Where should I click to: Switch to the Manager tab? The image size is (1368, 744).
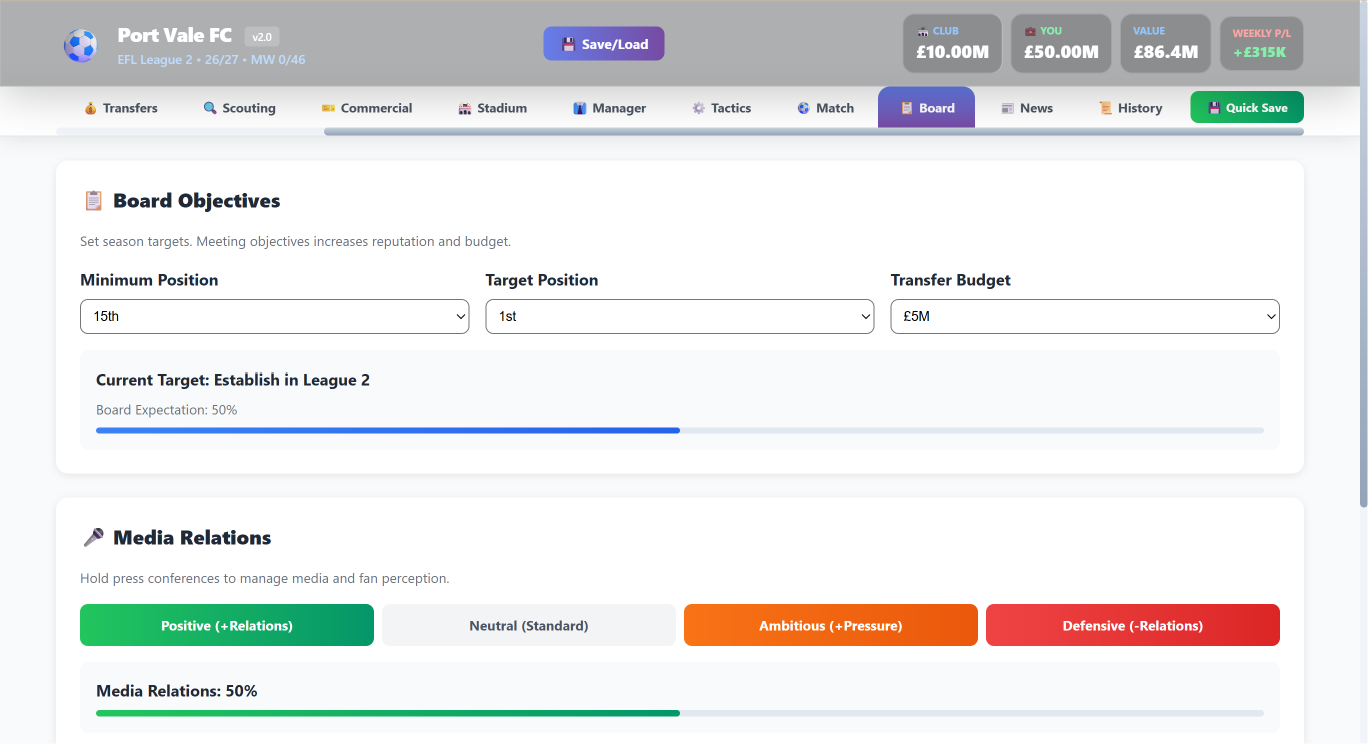(609, 108)
